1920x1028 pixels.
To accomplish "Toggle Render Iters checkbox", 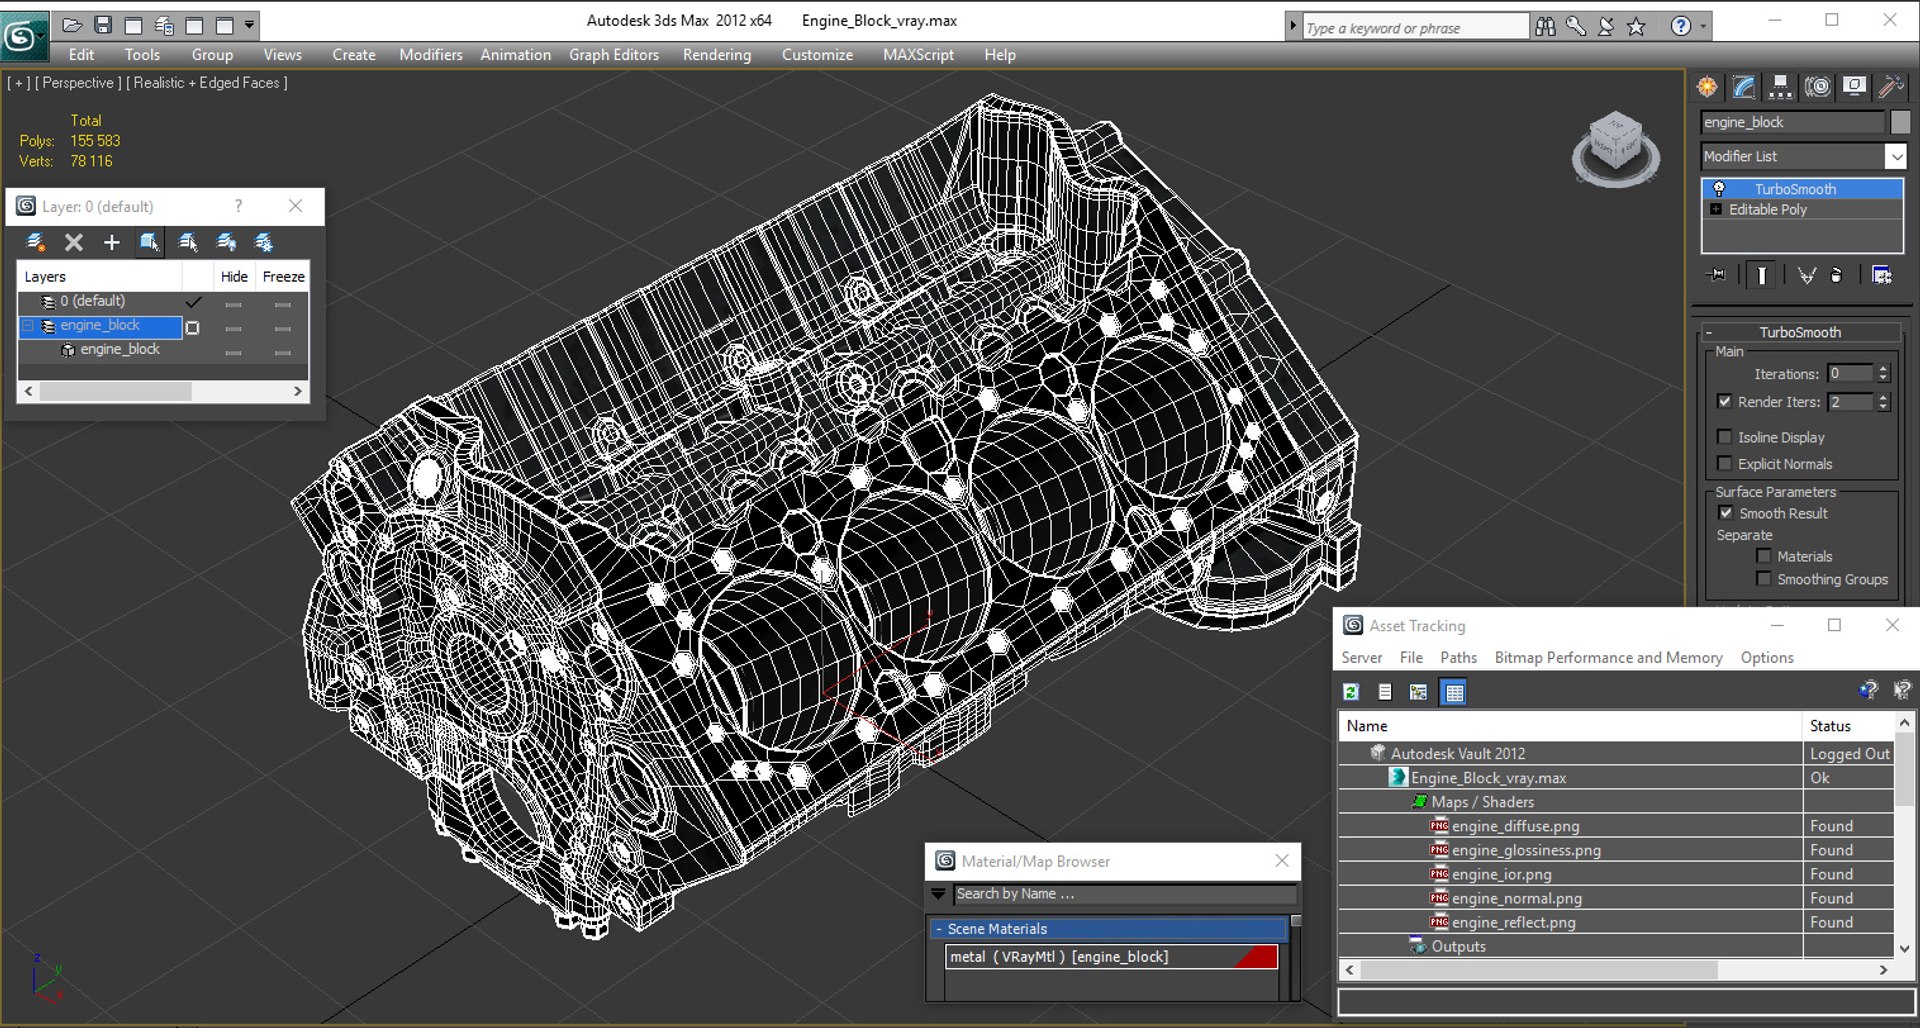I will [1725, 401].
